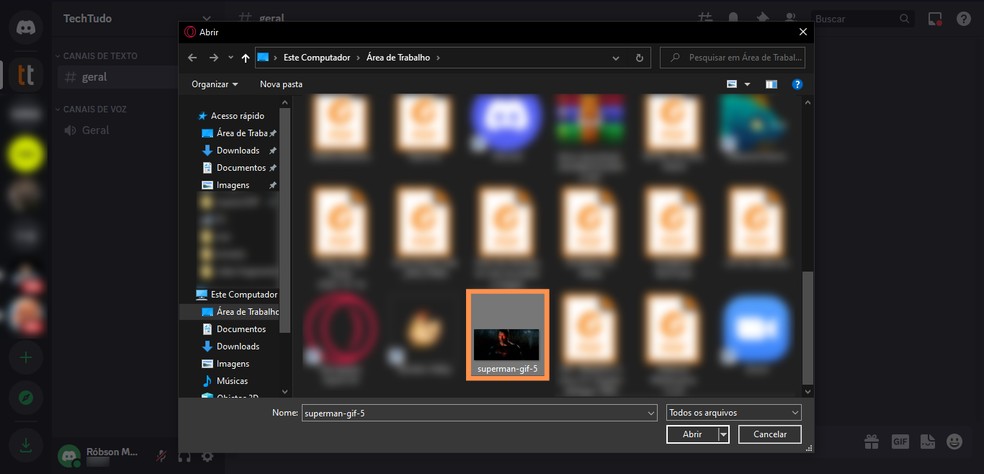
Task: Select Este Computador in the tree
Action: [237, 294]
